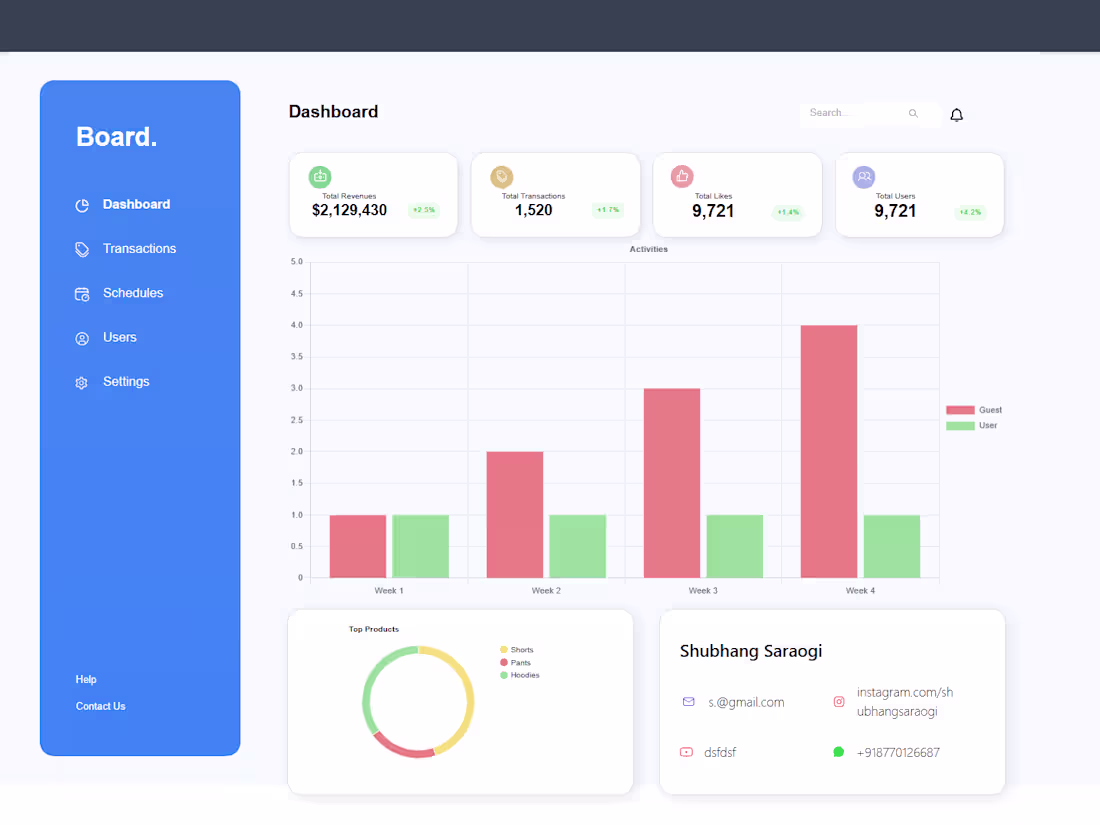The width and height of the screenshot is (1100, 825).
Task: Click the email icon beside s.@gmail.com
Action: pyautogui.click(x=688, y=702)
